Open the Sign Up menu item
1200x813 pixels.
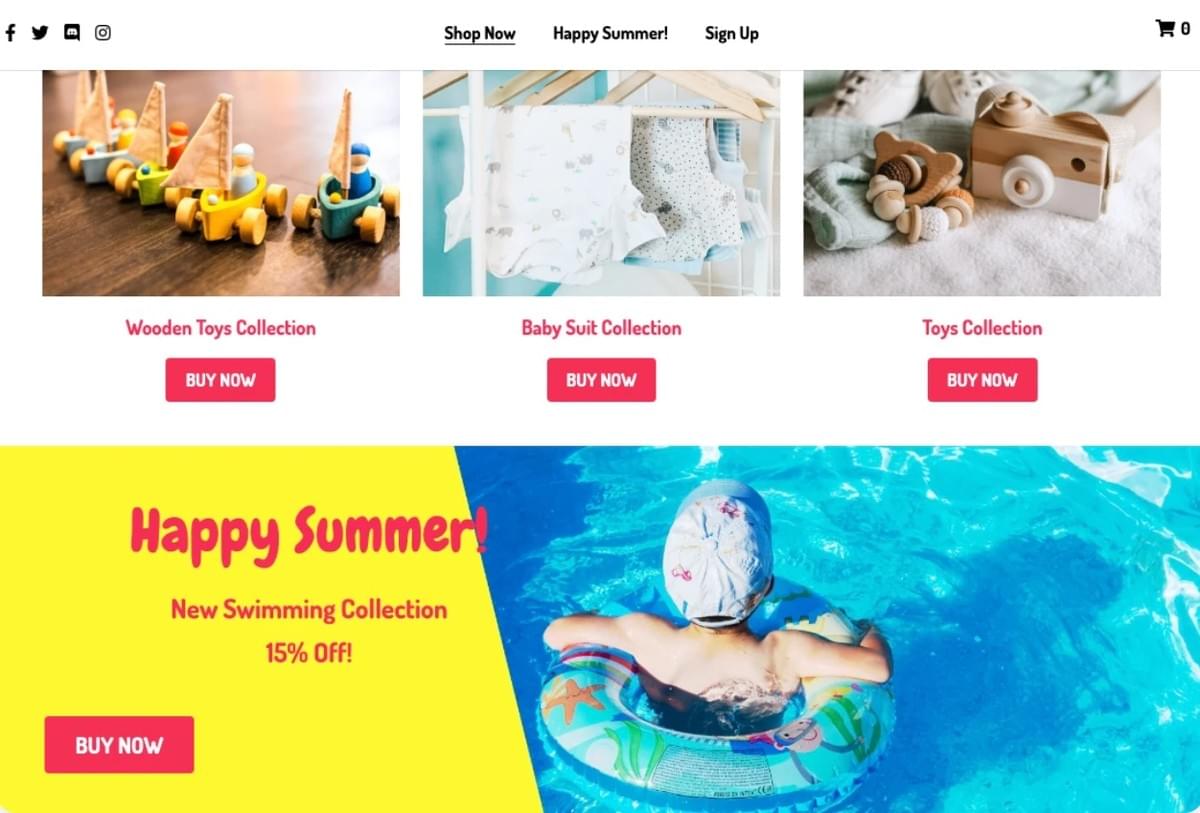(x=732, y=33)
